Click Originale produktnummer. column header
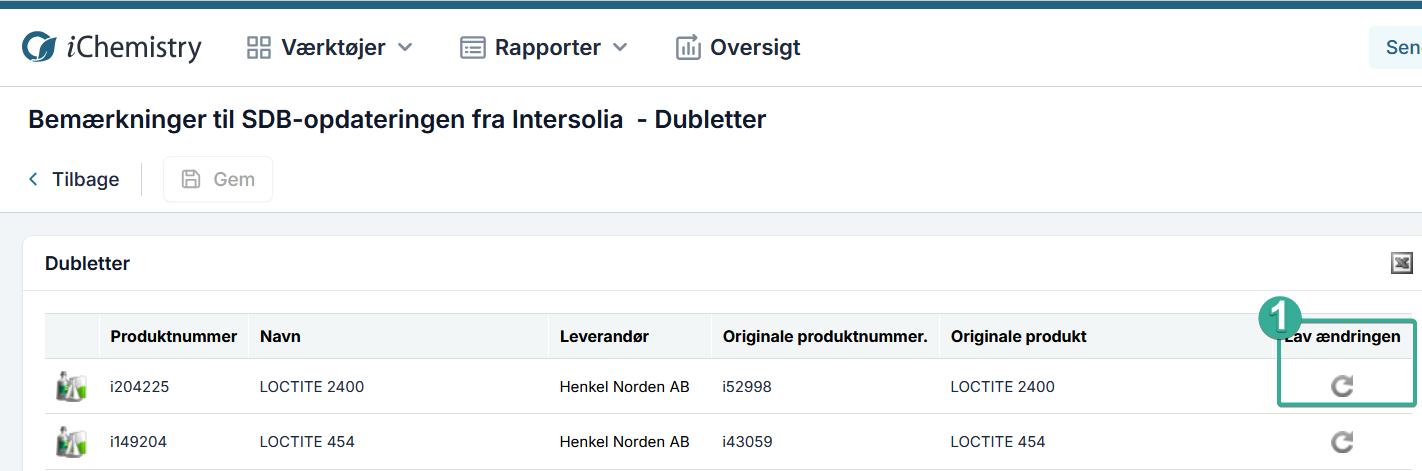The image size is (1422, 471). [x=825, y=336]
